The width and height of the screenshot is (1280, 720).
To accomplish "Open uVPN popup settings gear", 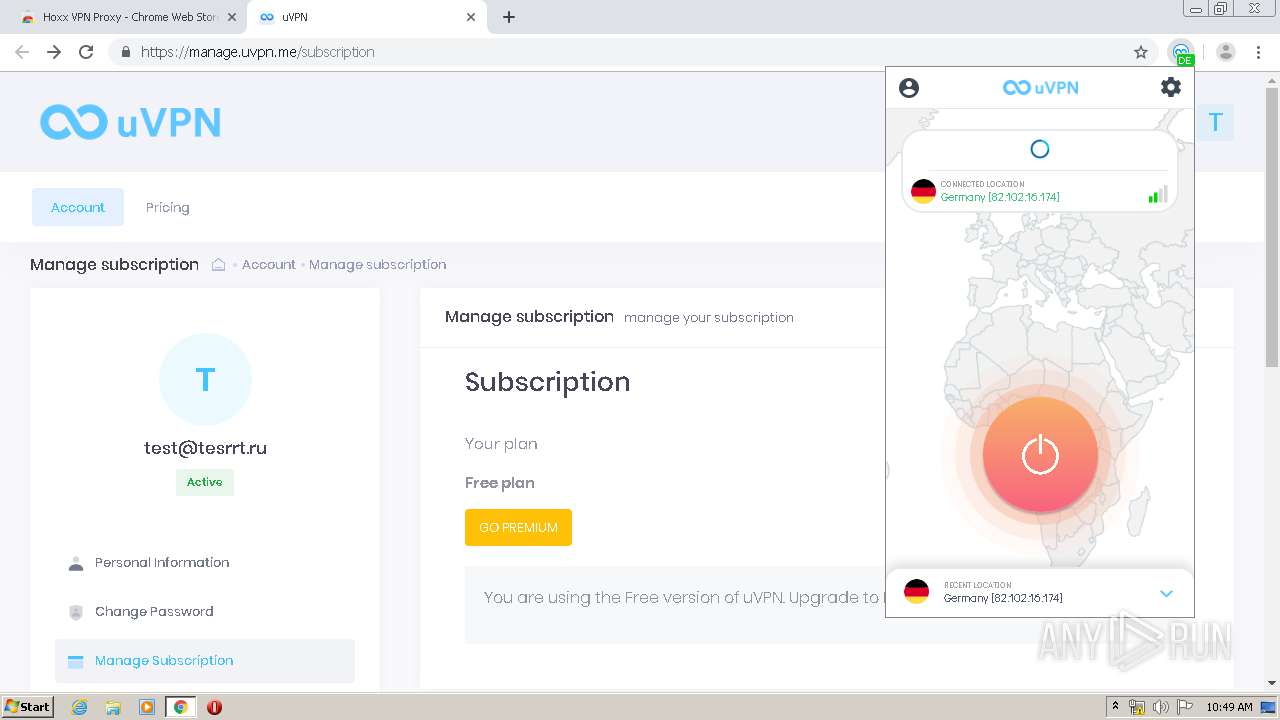I will pos(1170,87).
